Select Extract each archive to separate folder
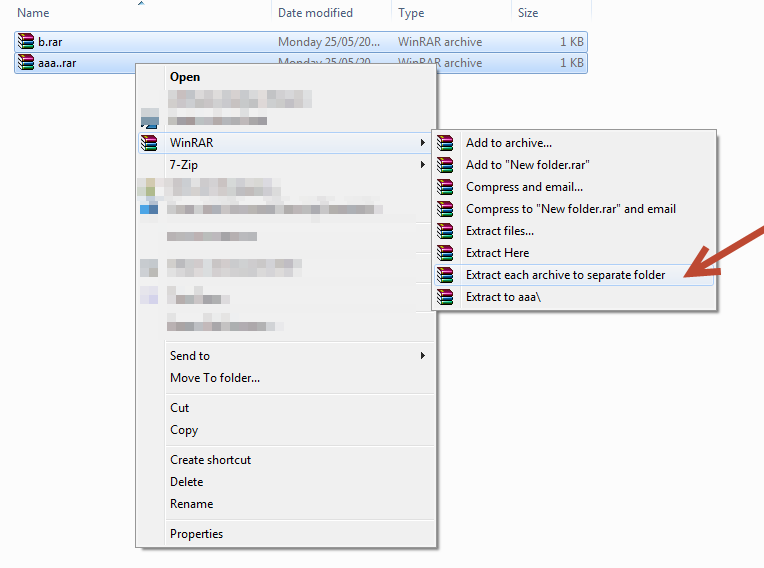The width and height of the screenshot is (764, 568). [x=573, y=275]
